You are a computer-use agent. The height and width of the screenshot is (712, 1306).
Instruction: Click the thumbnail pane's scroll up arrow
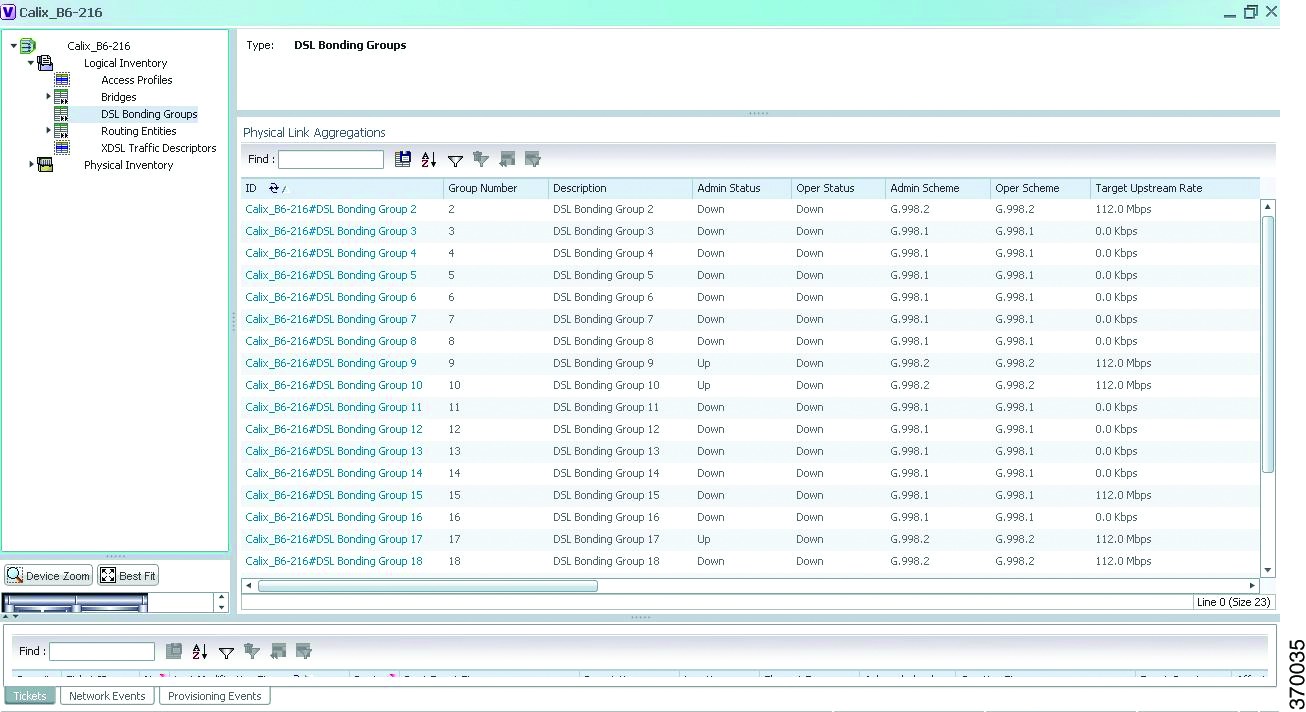(222, 598)
